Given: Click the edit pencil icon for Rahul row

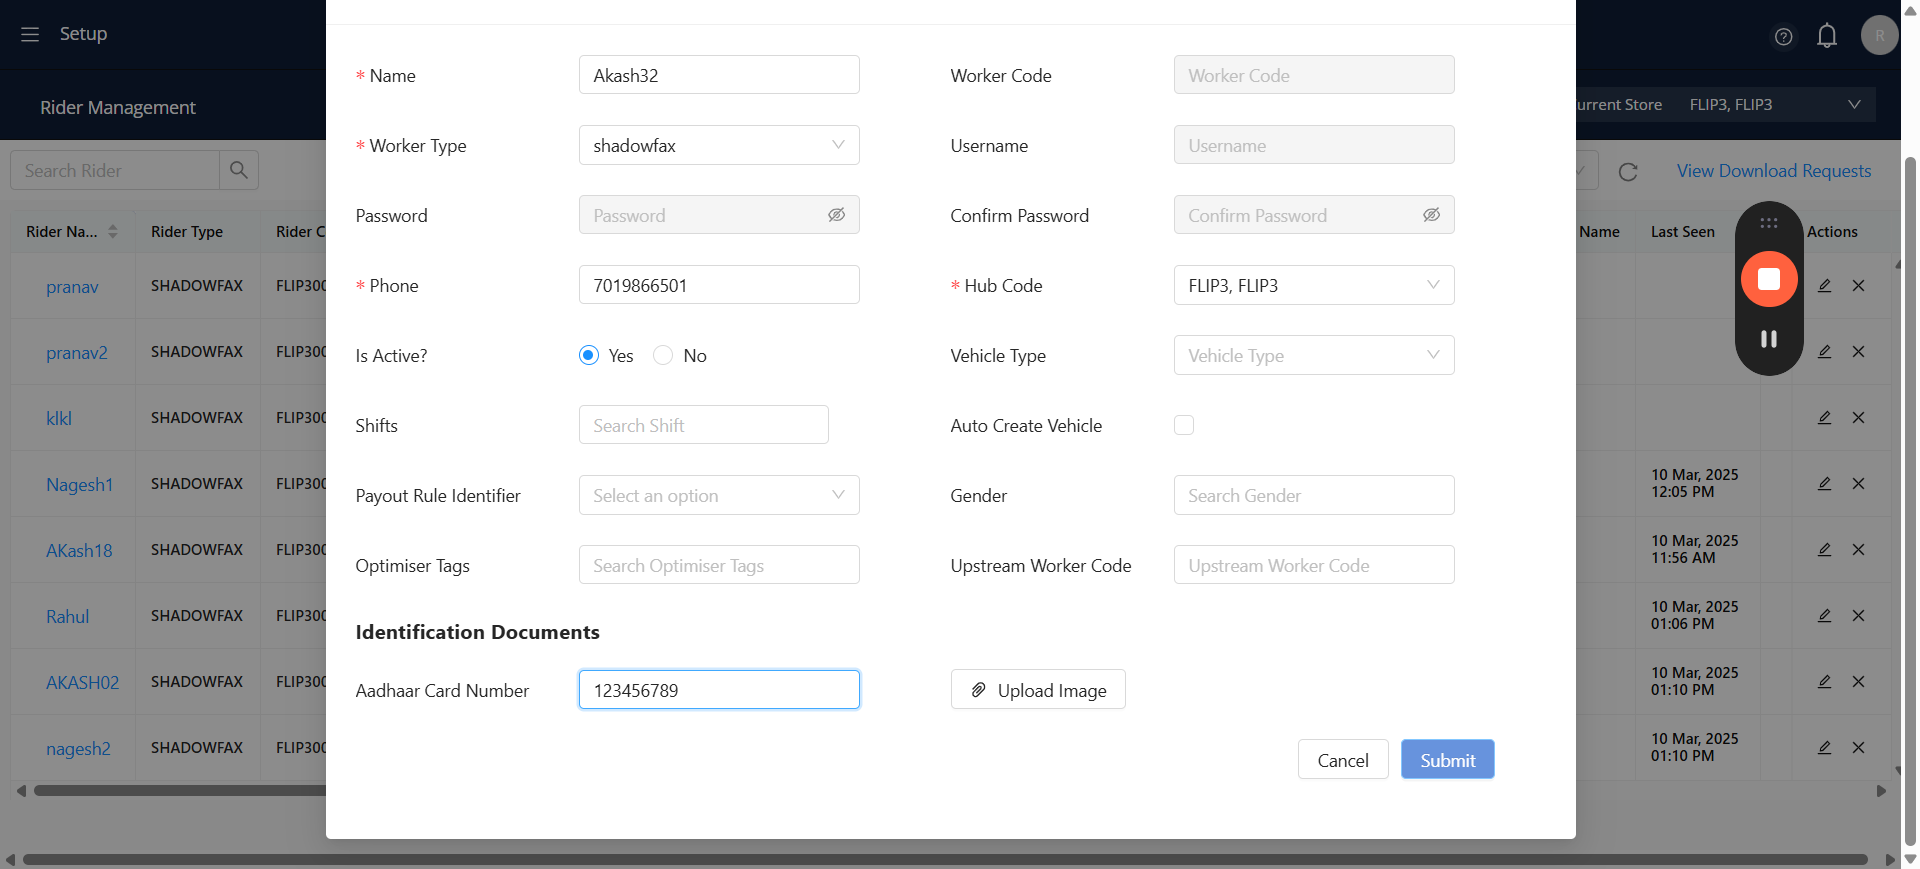Looking at the screenshot, I should (1824, 616).
